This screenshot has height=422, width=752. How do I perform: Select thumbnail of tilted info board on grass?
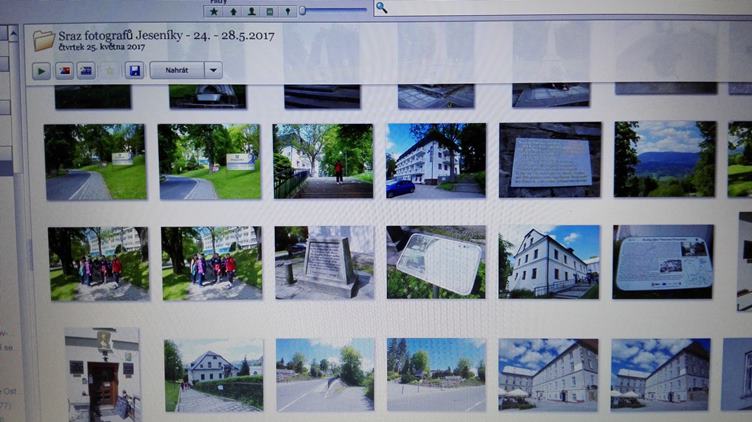tap(436, 262)
